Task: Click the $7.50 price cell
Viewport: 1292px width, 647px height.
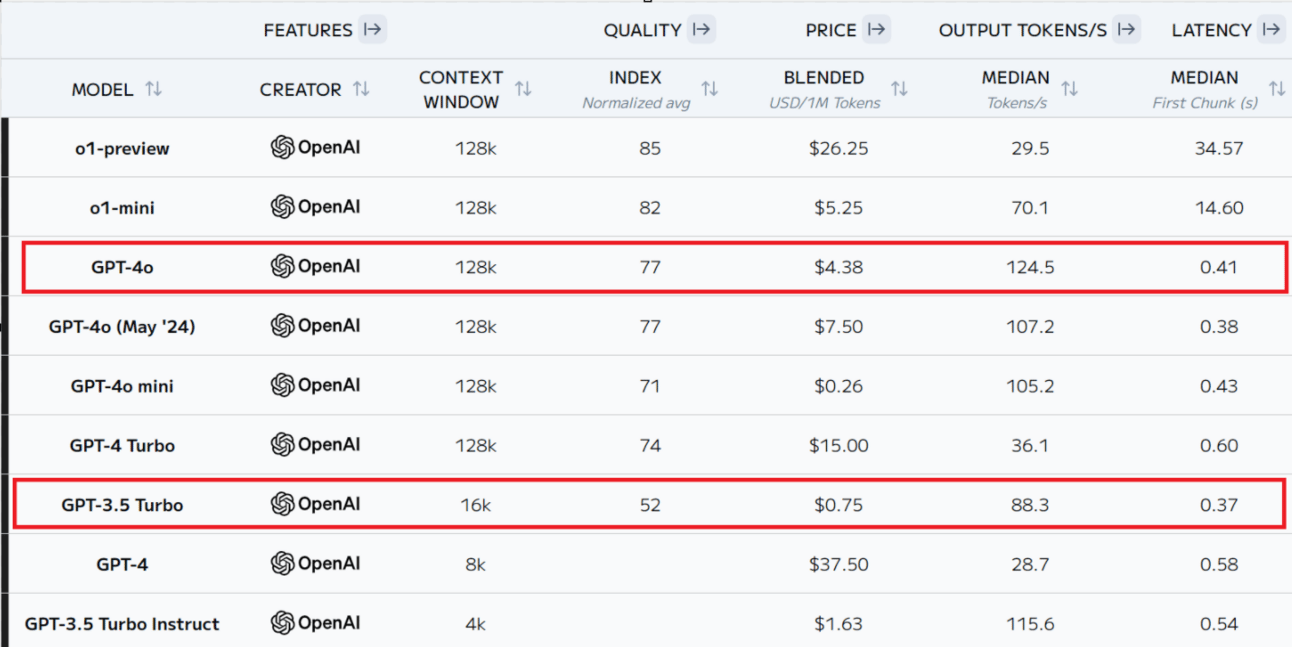Action: pyautogui.click(x=838, y=327)
